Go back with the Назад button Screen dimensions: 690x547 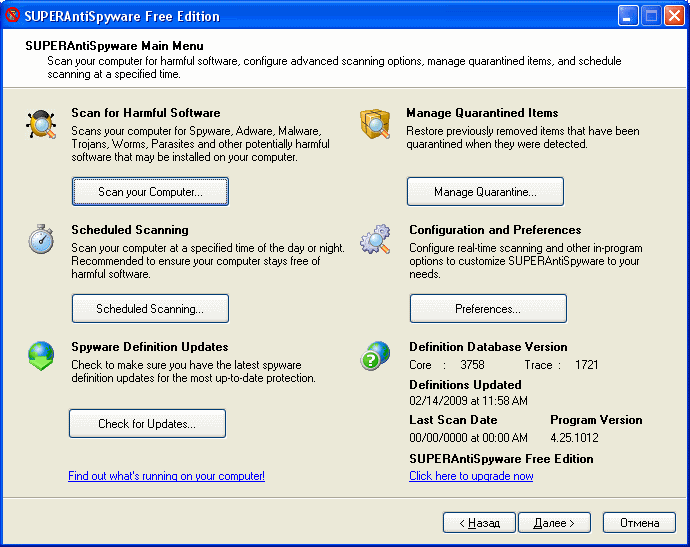(479, 522)
